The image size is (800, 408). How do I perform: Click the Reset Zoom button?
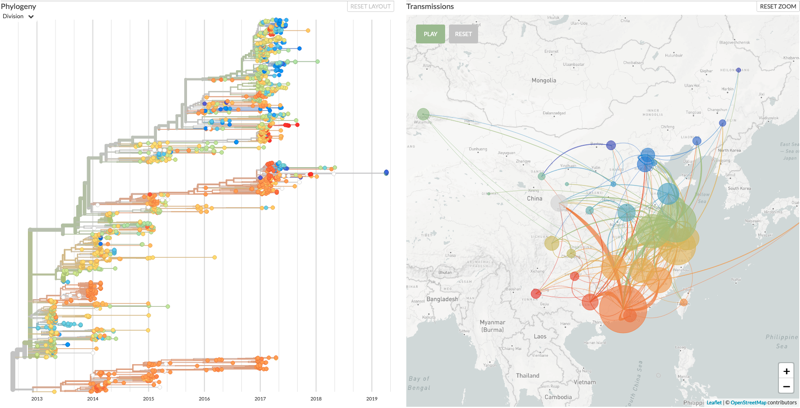click(777, 7)
